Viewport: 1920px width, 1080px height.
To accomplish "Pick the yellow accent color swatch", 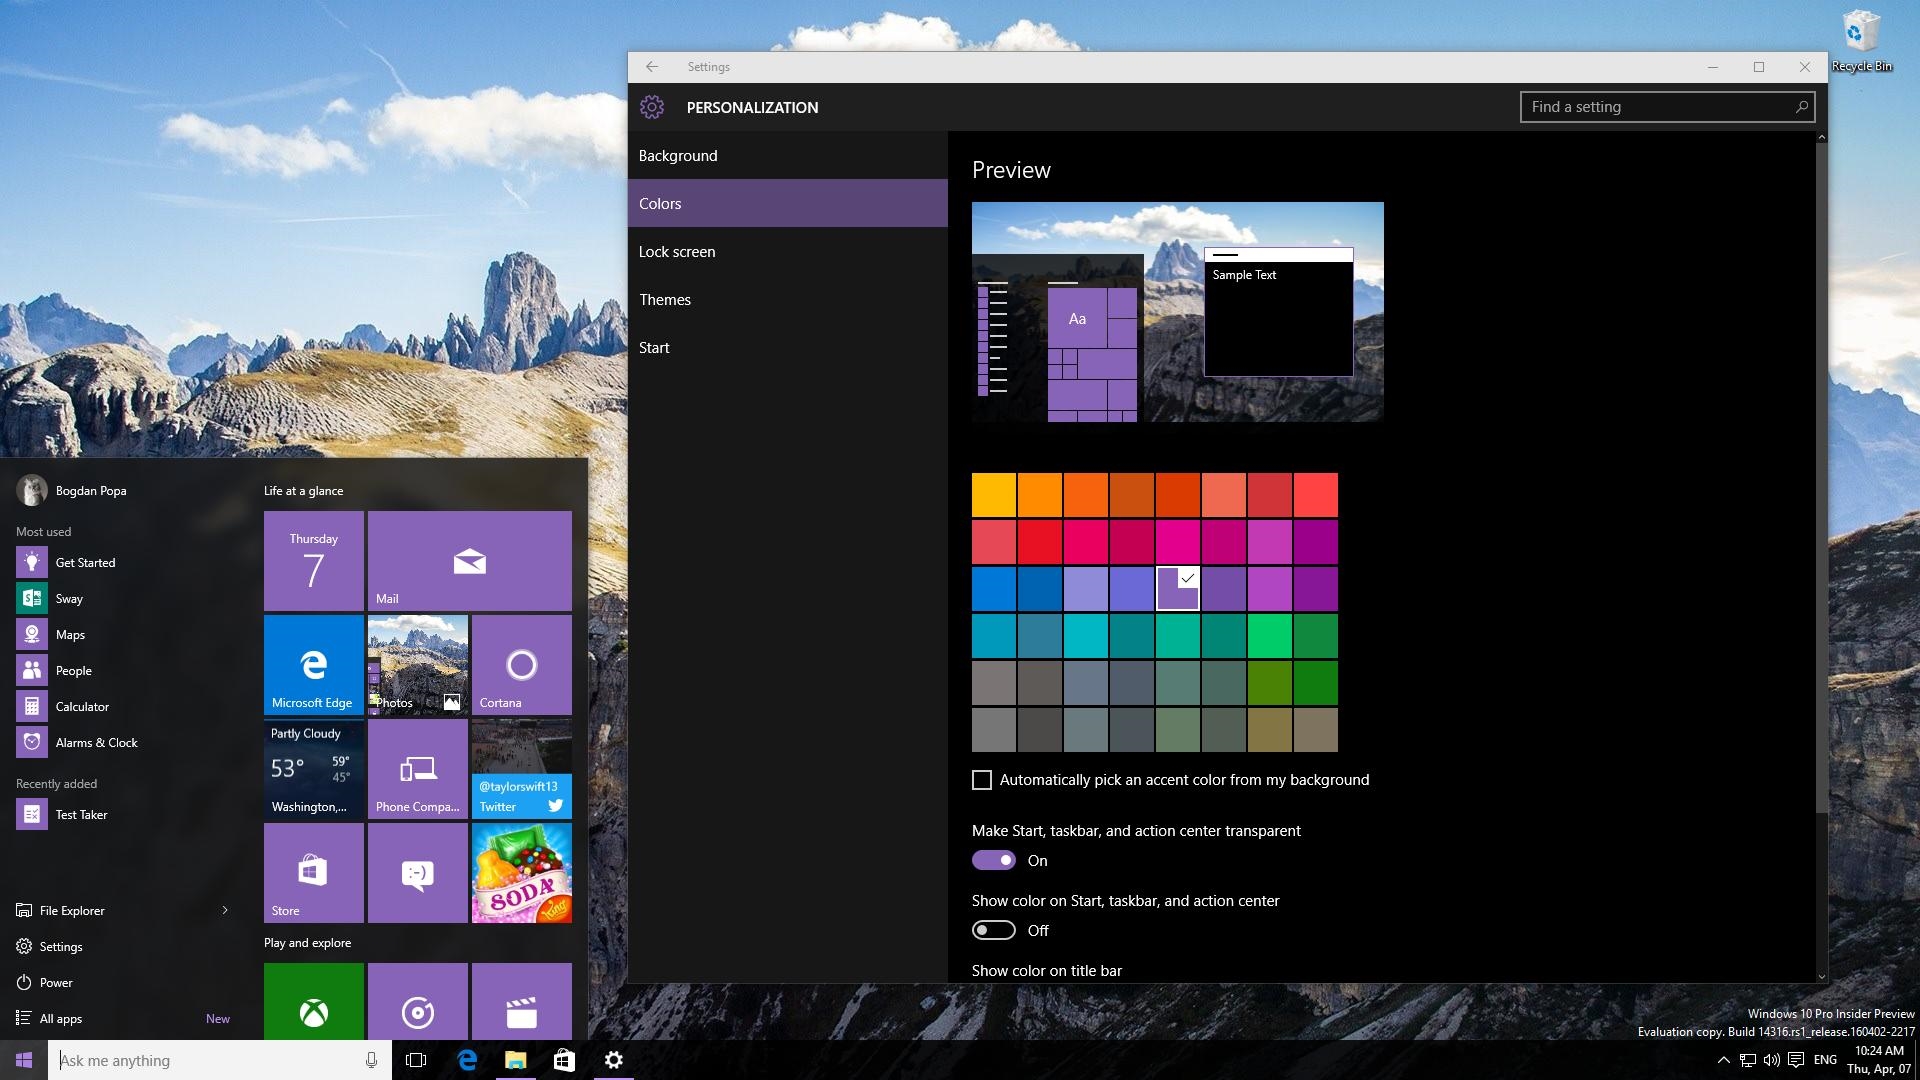I will 994,495.
